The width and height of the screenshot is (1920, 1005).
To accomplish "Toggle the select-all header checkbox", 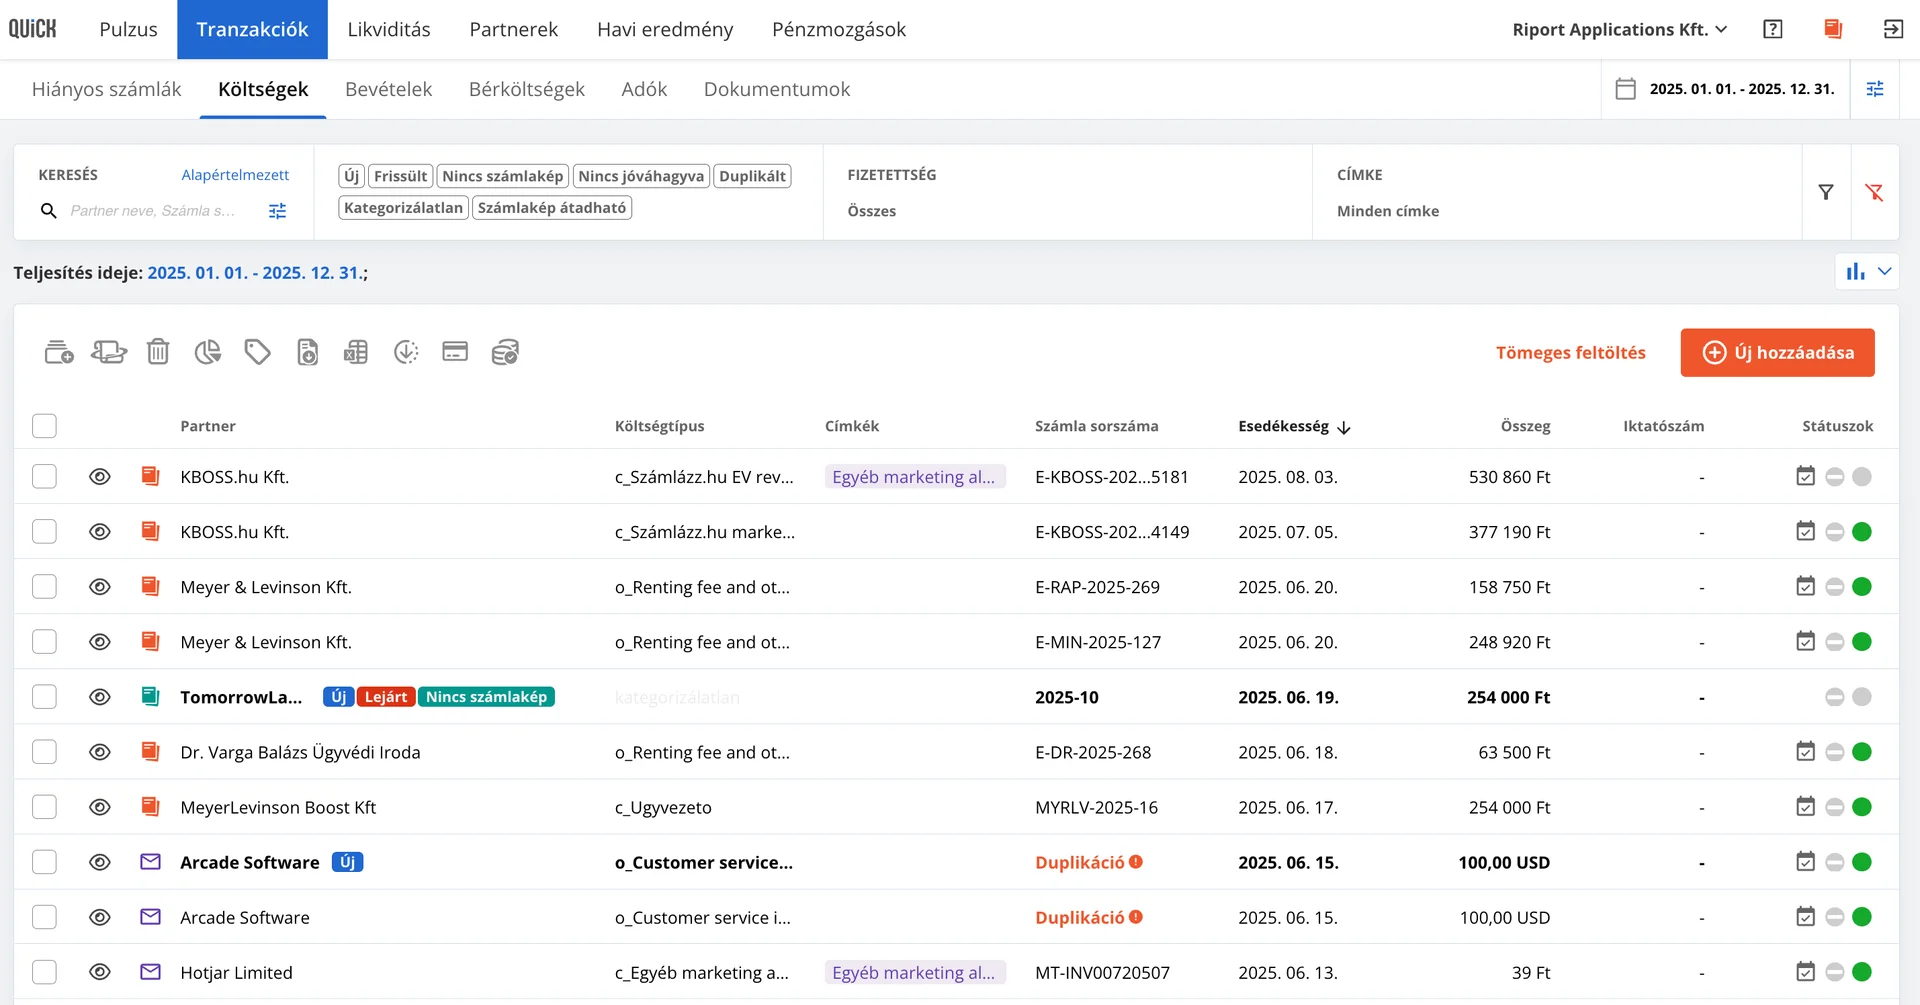I will [44, 426].
